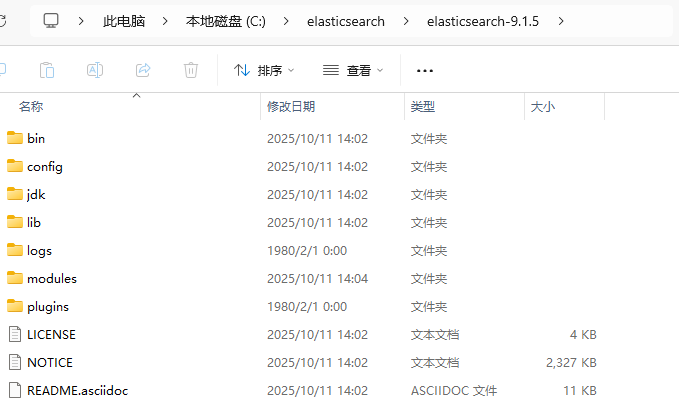Click the config folder icon

[15, 166]
